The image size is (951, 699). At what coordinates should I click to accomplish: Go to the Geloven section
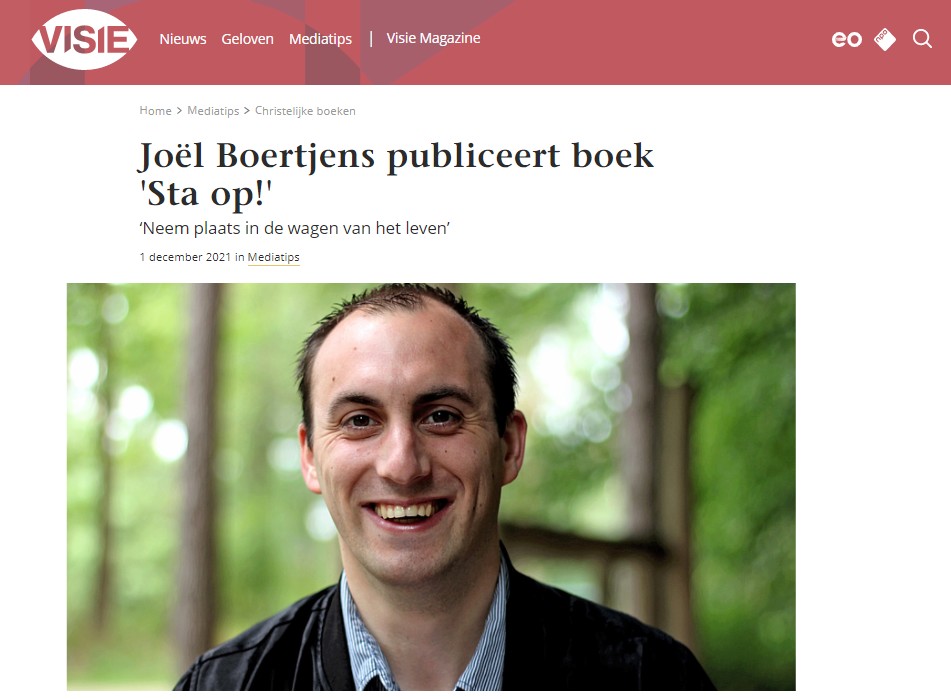(247, 39)
